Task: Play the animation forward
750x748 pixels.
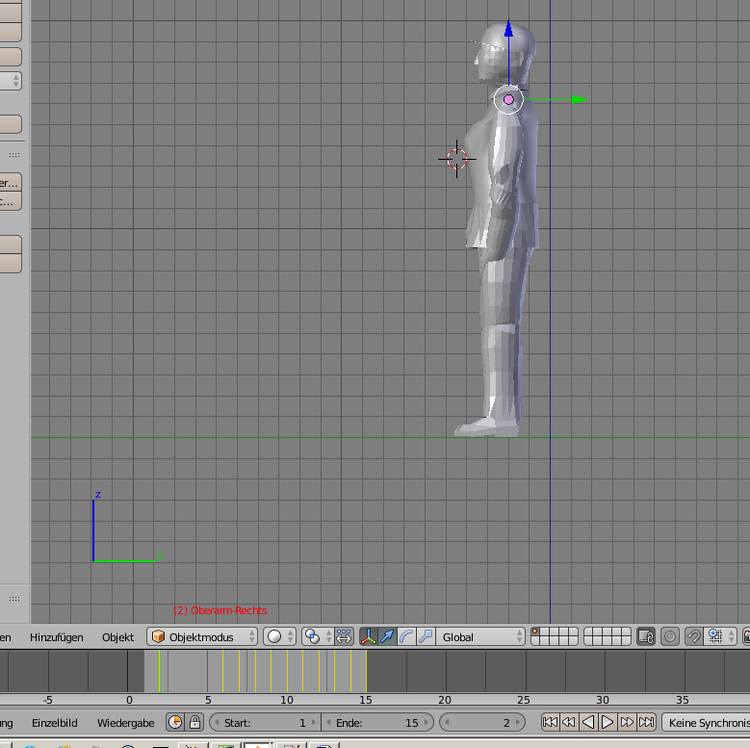Action: pos(607,722)
